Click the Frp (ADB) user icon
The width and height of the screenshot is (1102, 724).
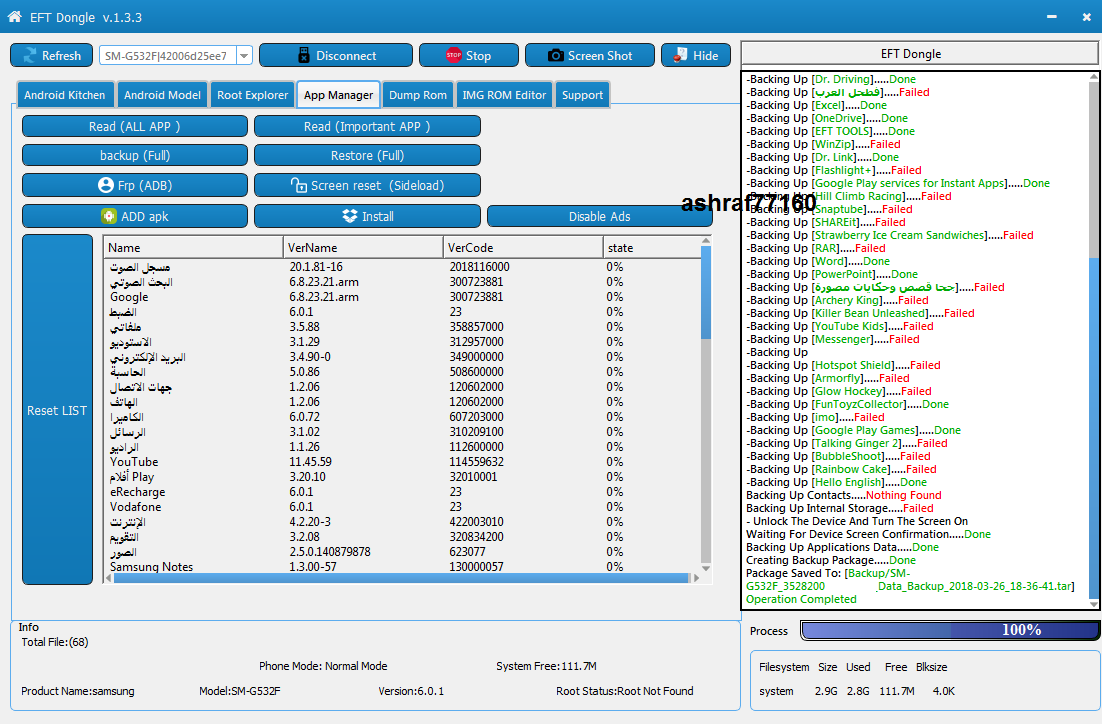coord(105,185)
